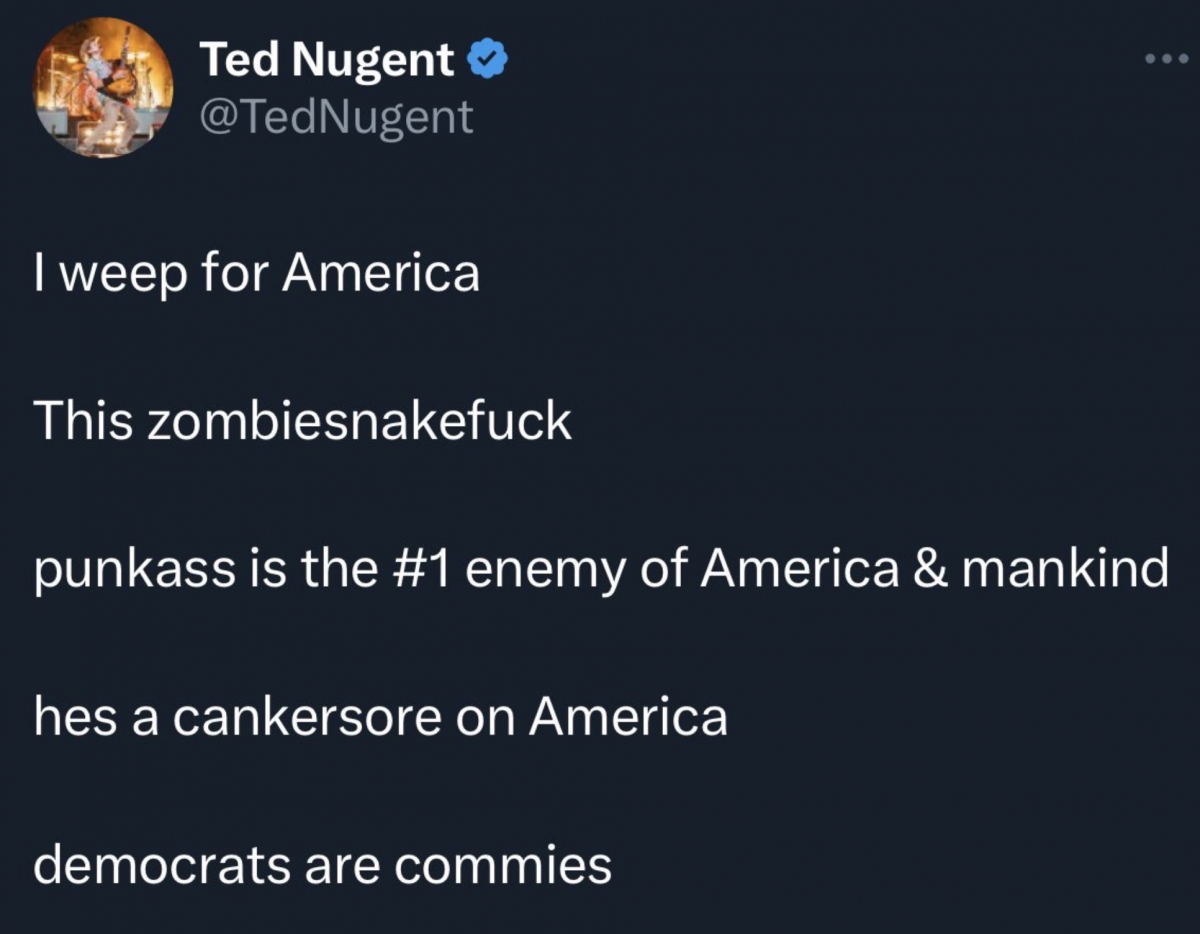Open the three-dot more options menu
The width and height of the screenshot is (1200, 934).
click(1166, 58)
